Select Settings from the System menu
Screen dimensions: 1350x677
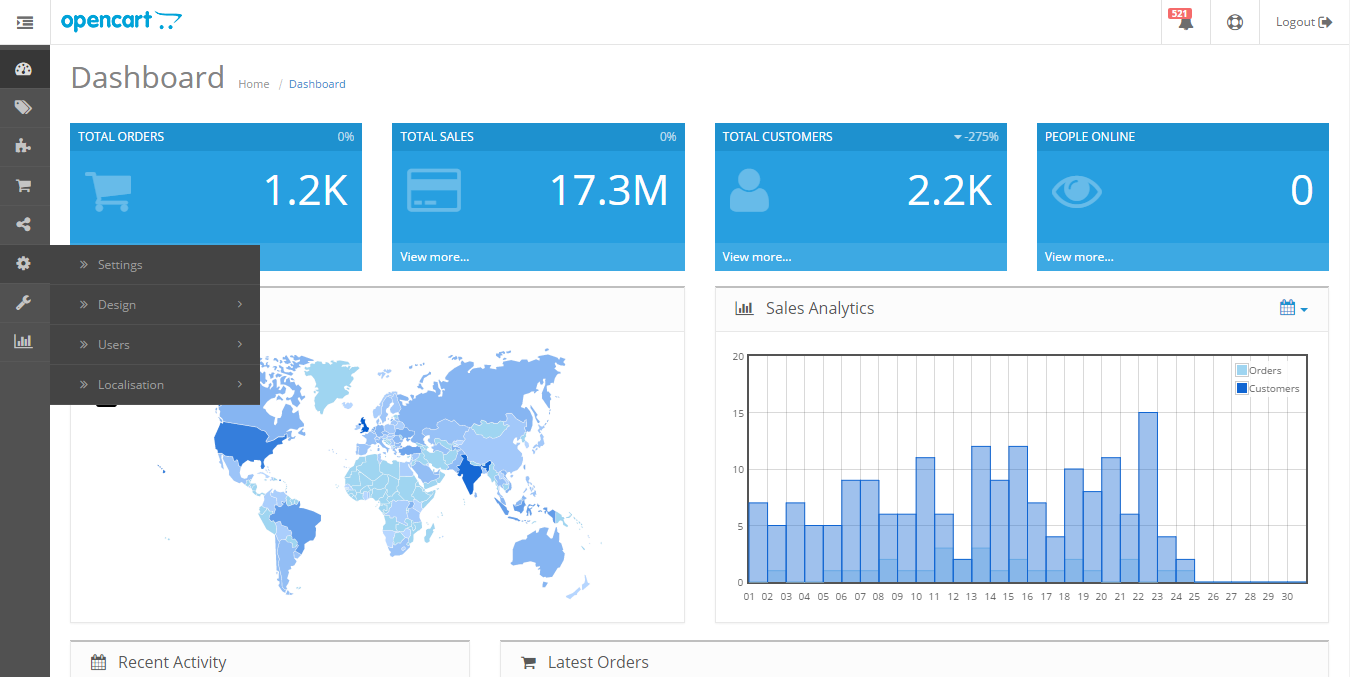pos(120,265)
